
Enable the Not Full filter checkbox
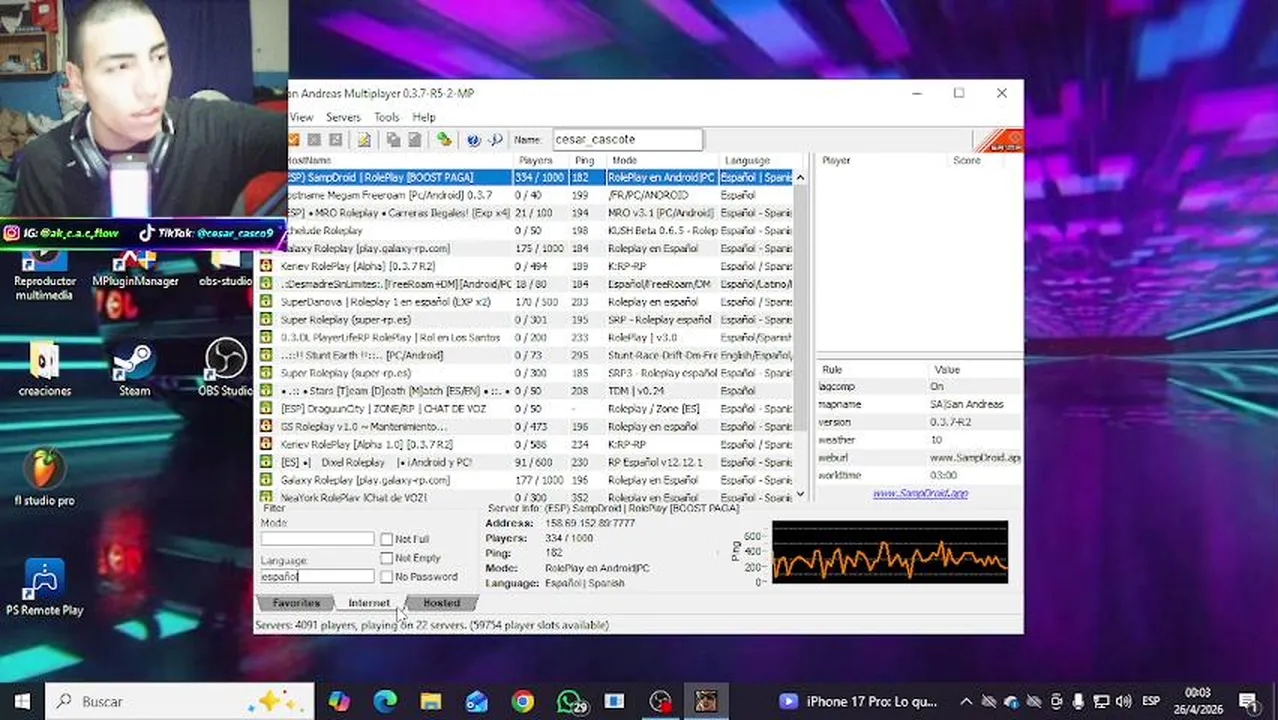[386, 540]
